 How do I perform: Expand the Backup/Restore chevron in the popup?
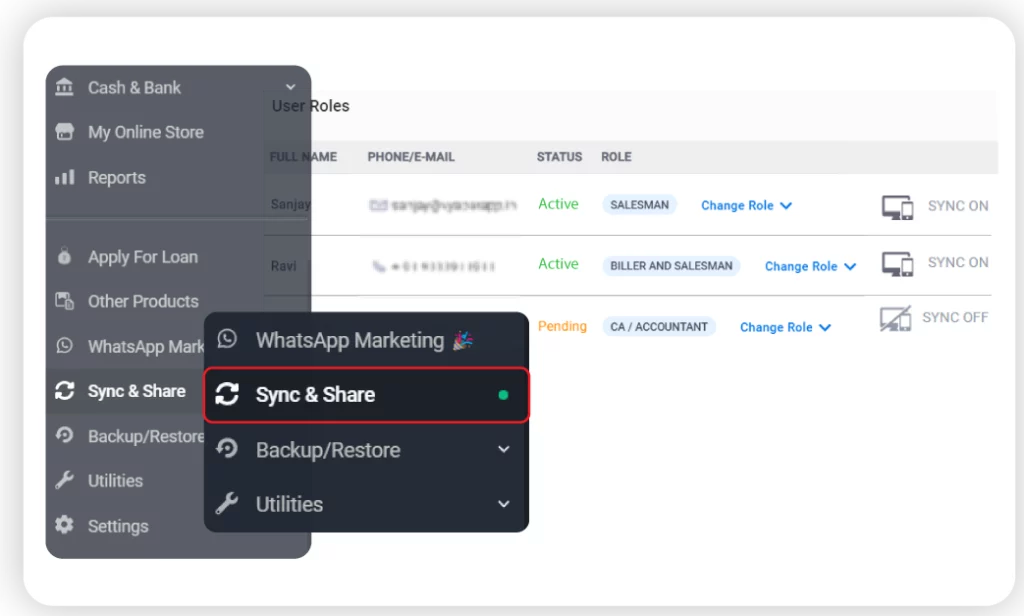click(x=503, y=450)
